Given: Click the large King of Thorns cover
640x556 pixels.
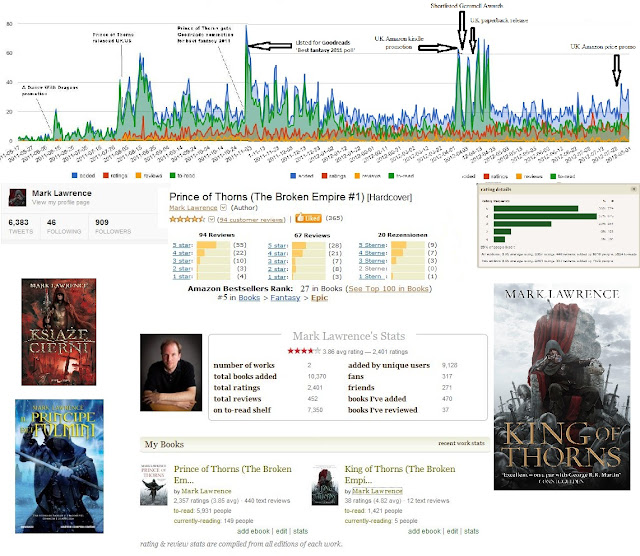Looking at the screenshot, I should click(562, 387).
